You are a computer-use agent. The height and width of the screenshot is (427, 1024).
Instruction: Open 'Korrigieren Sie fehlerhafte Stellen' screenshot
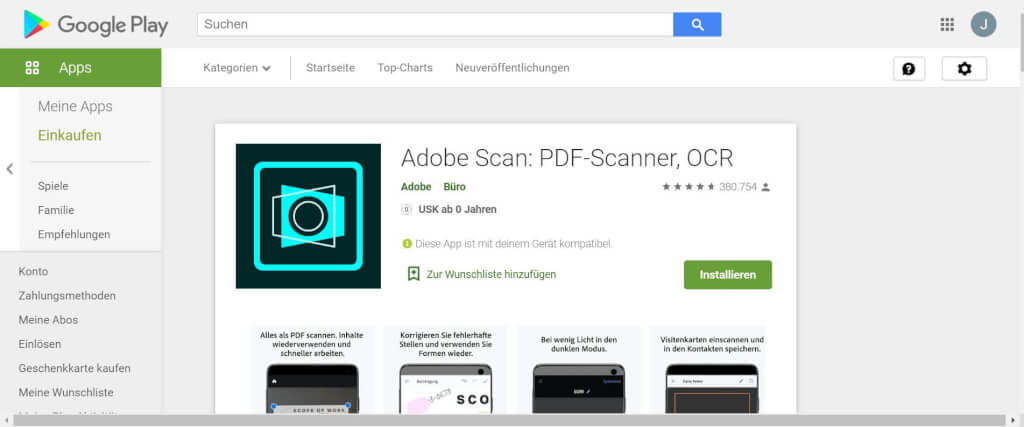pyautogui.click(x=445, y=369)
